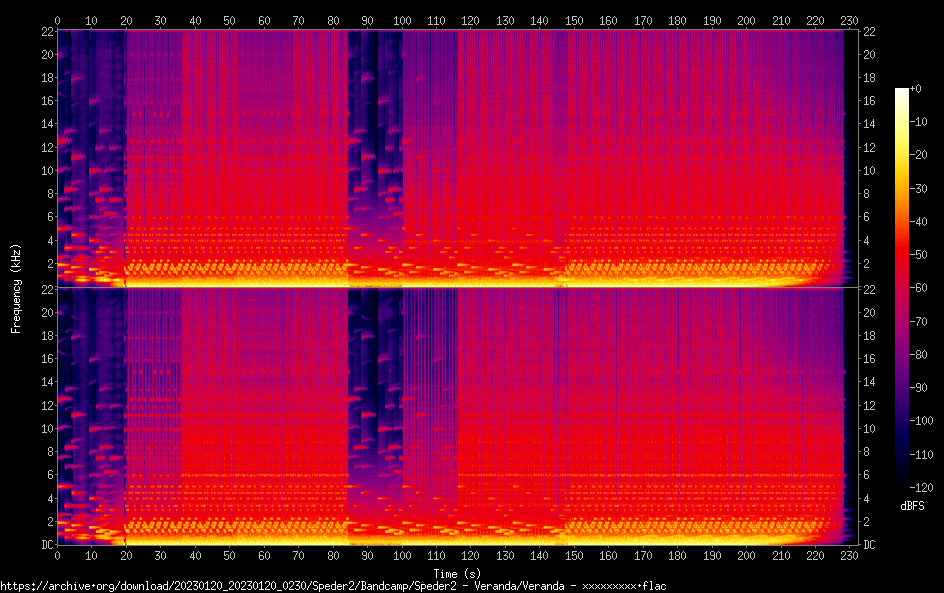Image resolution: width=944 pixels, height=593 pixels.
Task: Click the 10 kHz label left of lower channel
Action: tap(45, 429)
